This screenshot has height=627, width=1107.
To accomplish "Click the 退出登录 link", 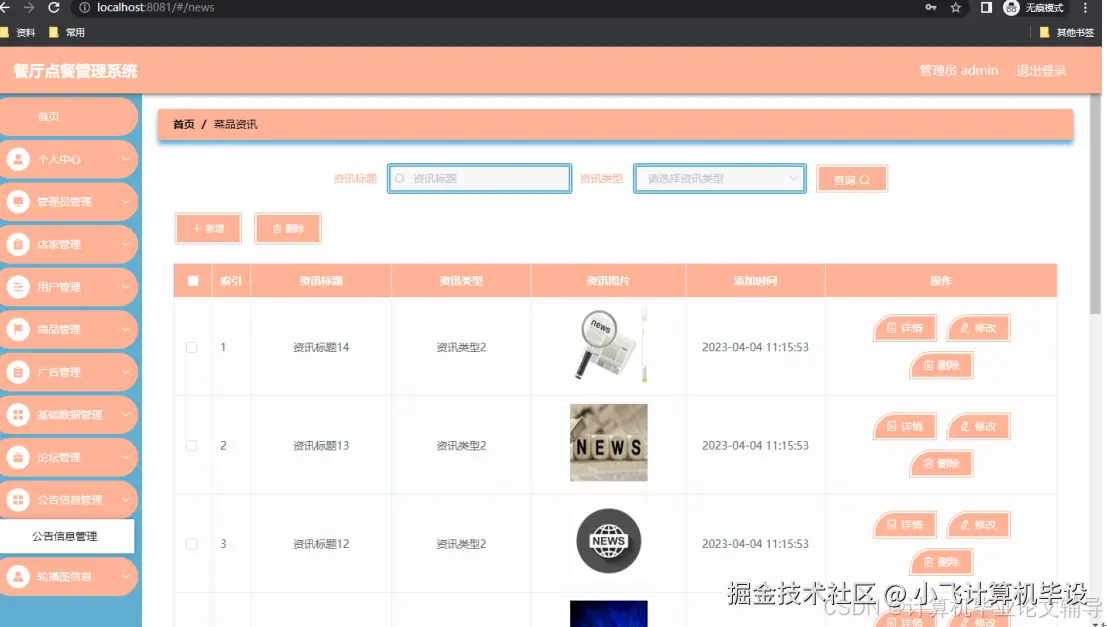I will tap(1041, 71).
